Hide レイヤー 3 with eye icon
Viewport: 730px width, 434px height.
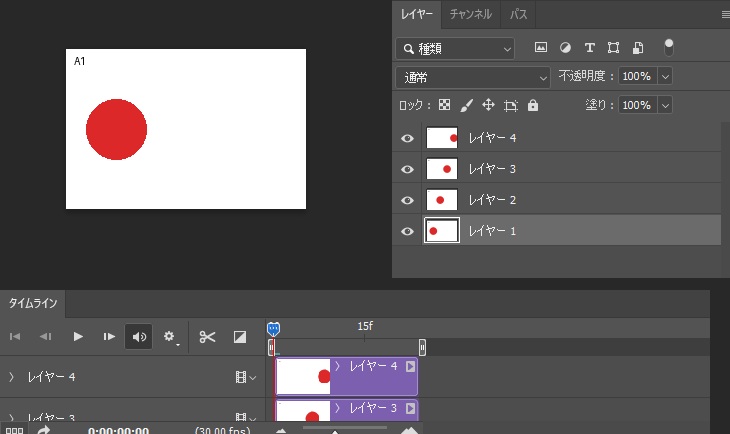407,169
